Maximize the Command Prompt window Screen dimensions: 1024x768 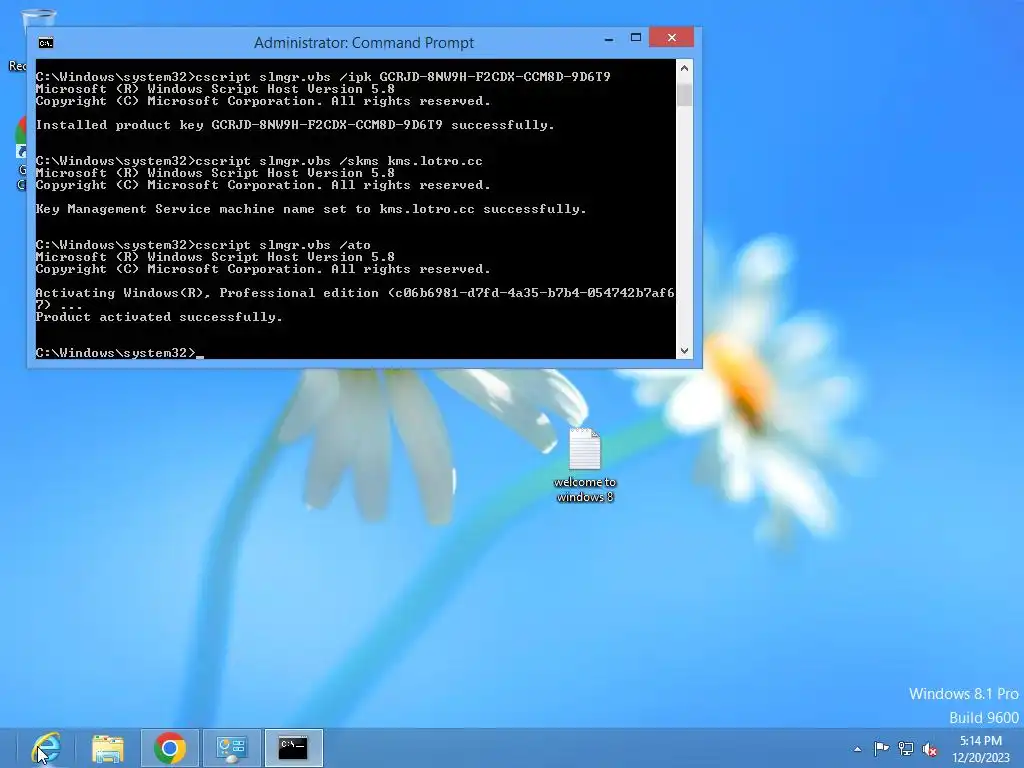pos(635,38)
